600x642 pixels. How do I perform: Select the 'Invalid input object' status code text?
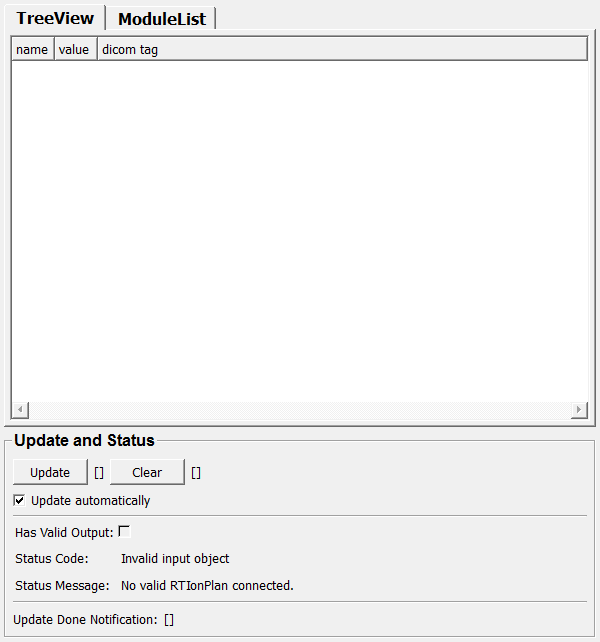pyautogui.click(x=175, y=559)
